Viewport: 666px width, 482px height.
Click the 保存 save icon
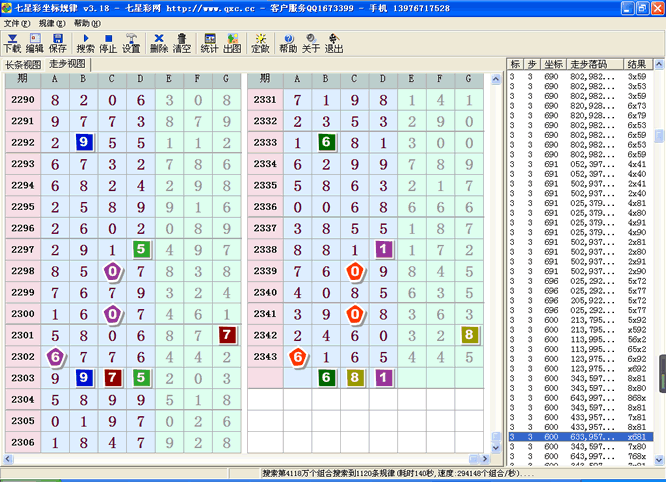click(x=57, y=44)
